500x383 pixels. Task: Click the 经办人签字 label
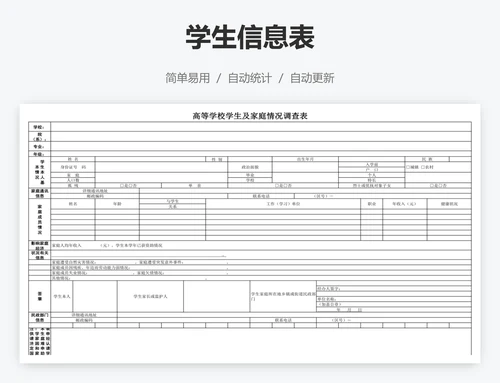[x=329, y=289]
